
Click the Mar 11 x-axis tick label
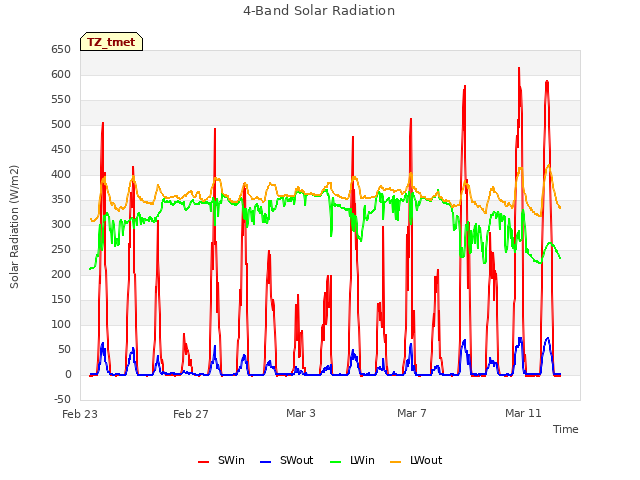[523, 413]
